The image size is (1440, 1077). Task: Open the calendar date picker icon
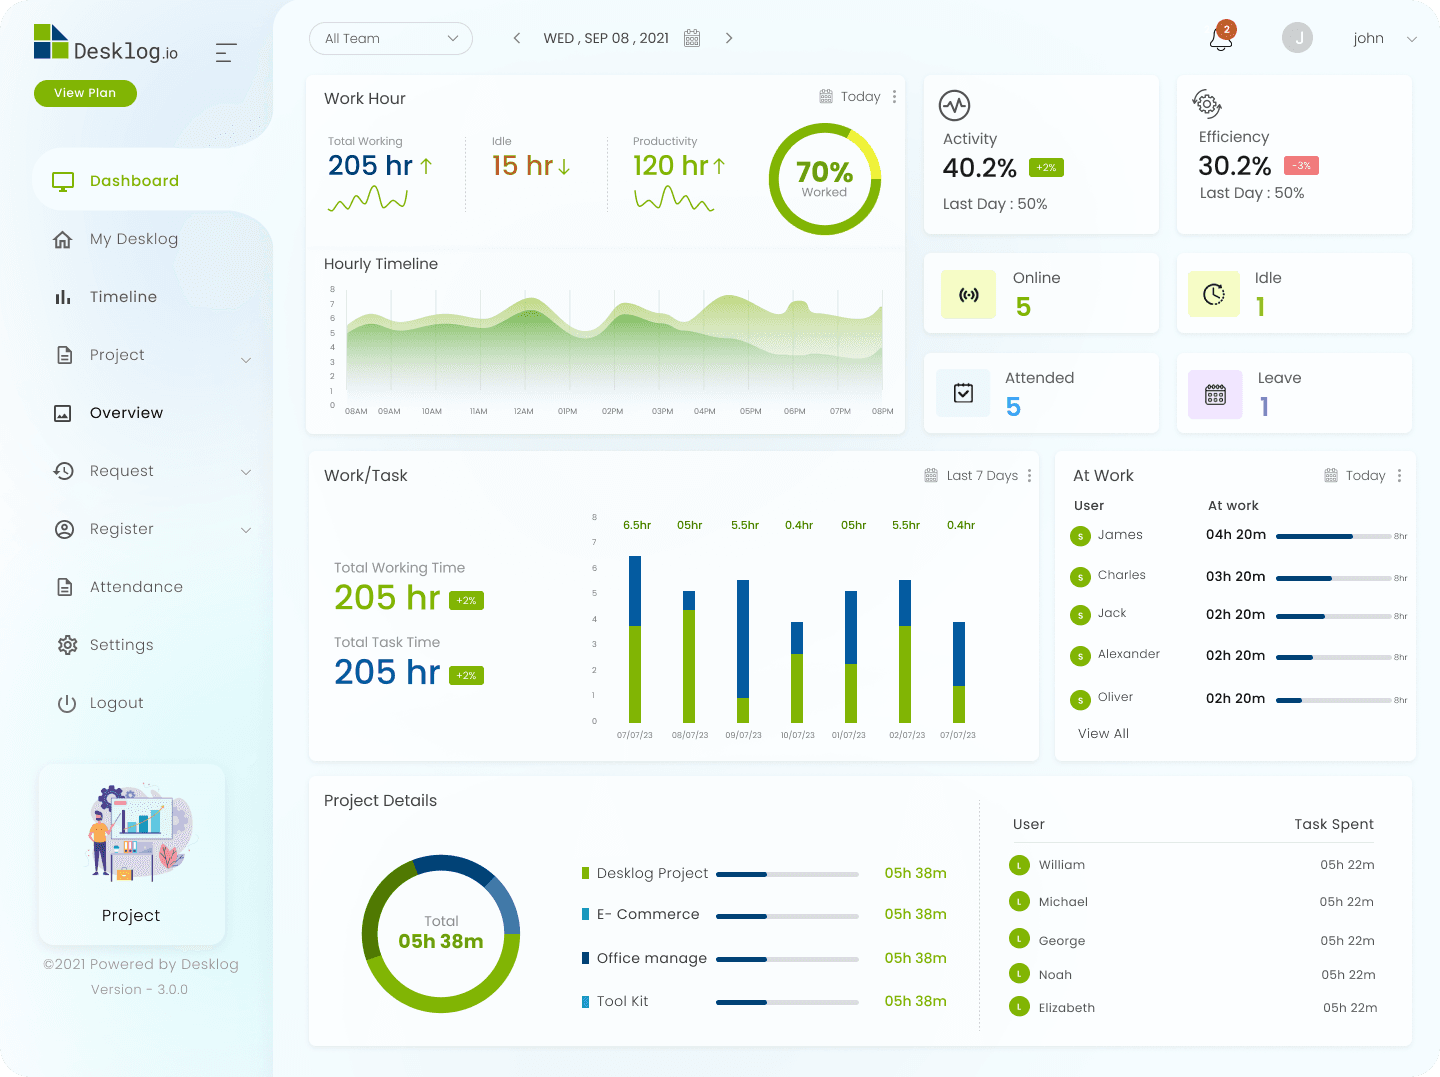(x=692, y=38)
